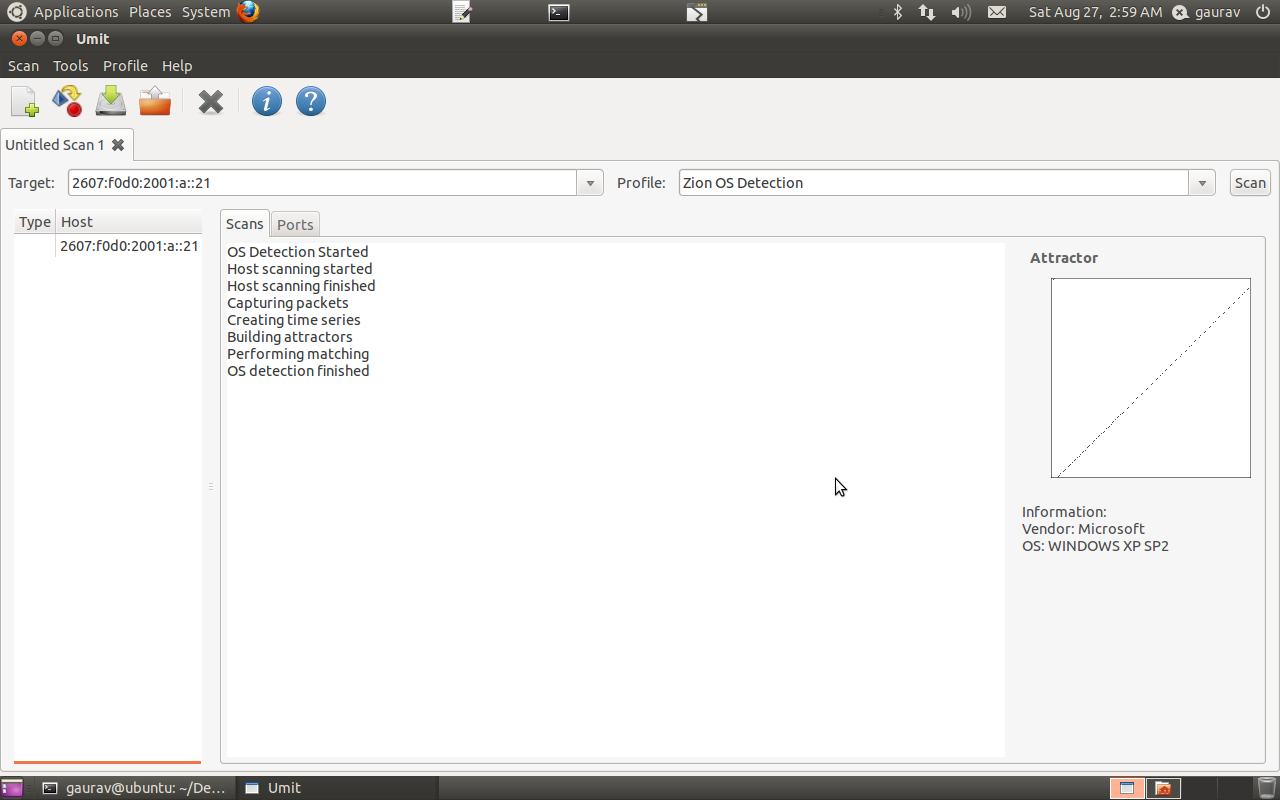Click the Save Scan download icon
1280x800 pixels.
point(111,101)
